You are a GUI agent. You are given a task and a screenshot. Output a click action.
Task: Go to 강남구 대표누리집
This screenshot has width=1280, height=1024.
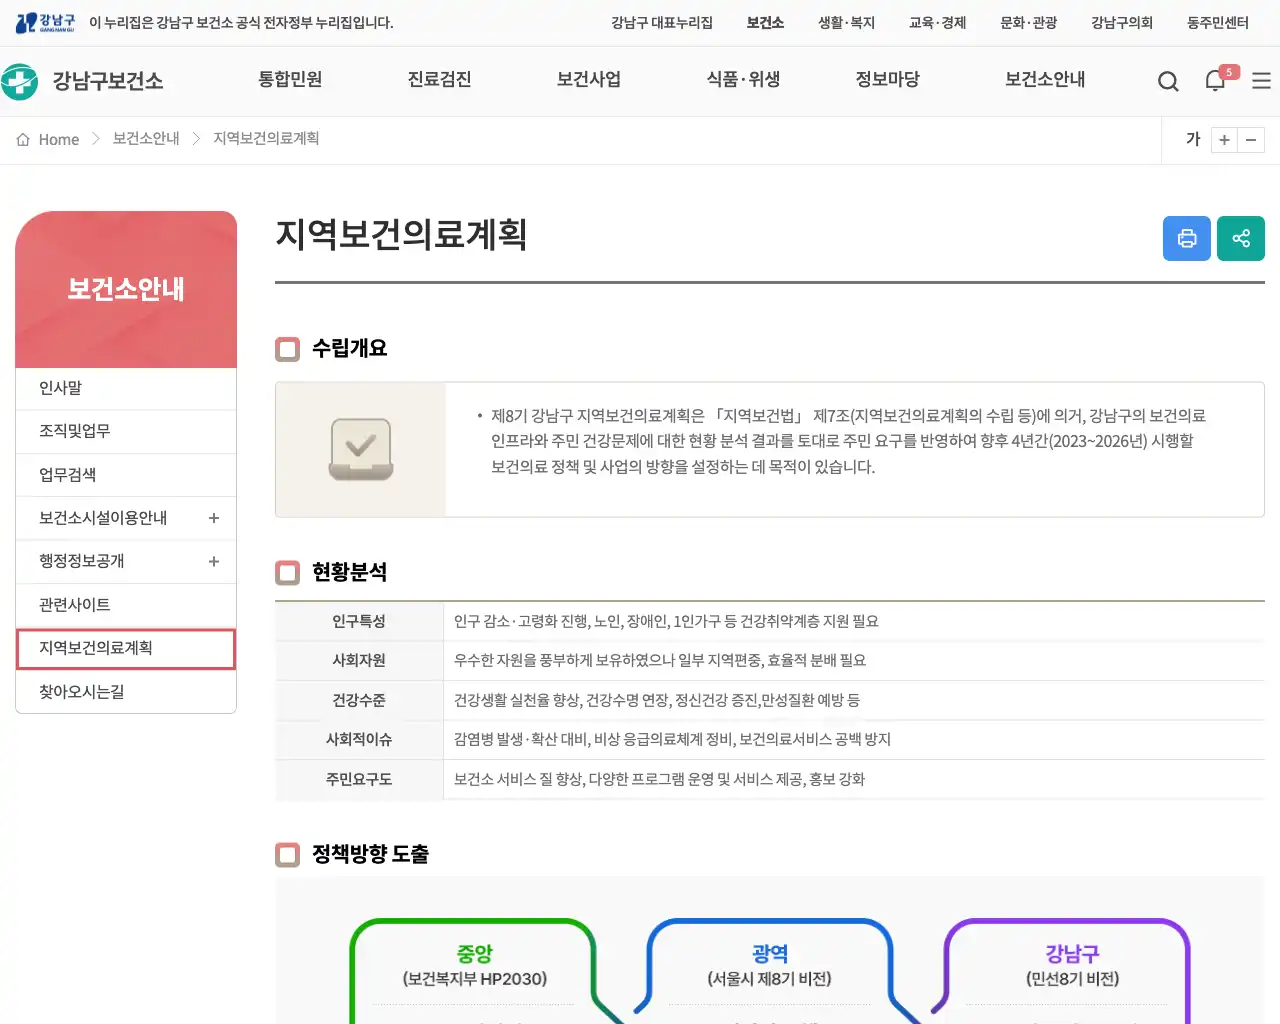(x=666, y=22)
